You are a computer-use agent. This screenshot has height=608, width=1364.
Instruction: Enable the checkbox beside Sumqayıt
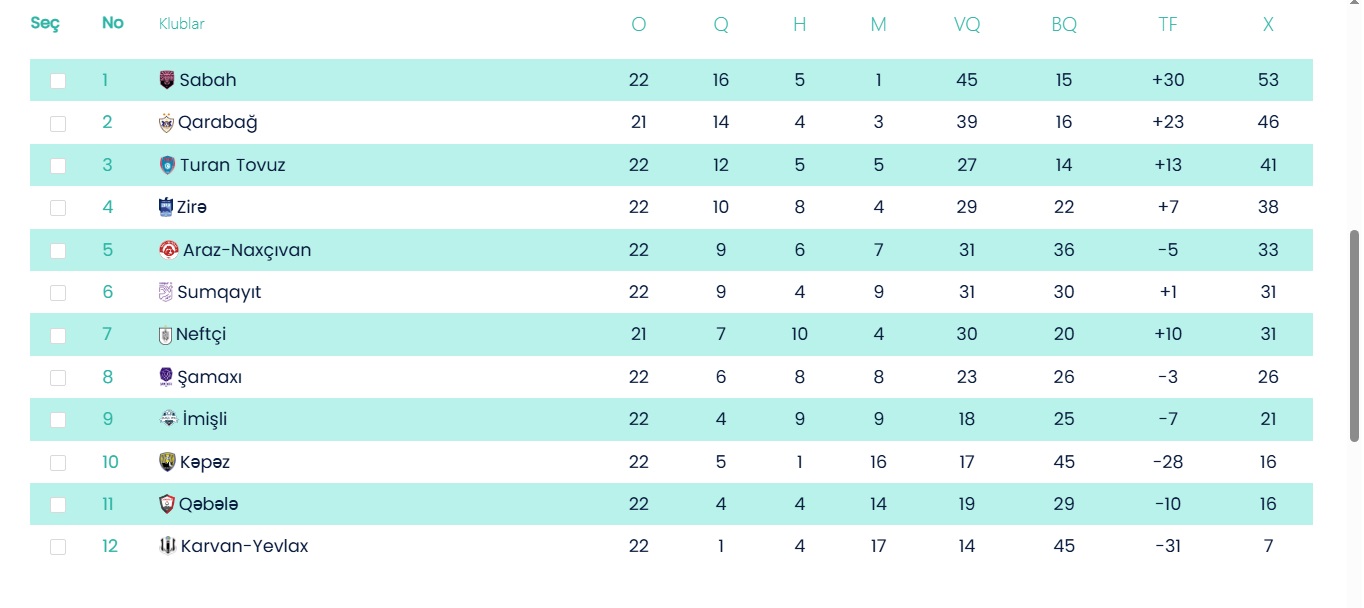coord(58,293)
